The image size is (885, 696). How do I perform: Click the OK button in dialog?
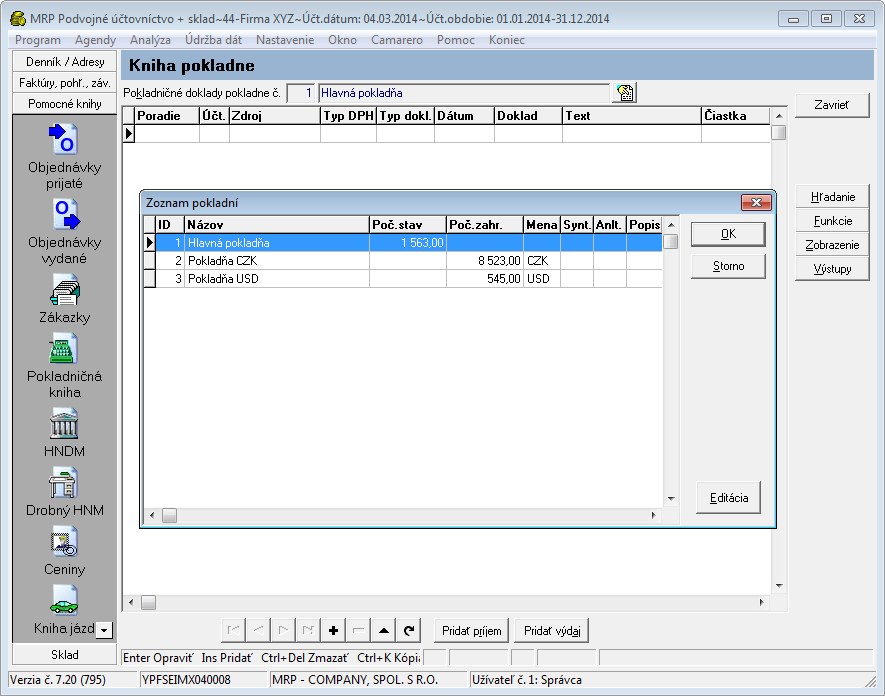(728, 234)
